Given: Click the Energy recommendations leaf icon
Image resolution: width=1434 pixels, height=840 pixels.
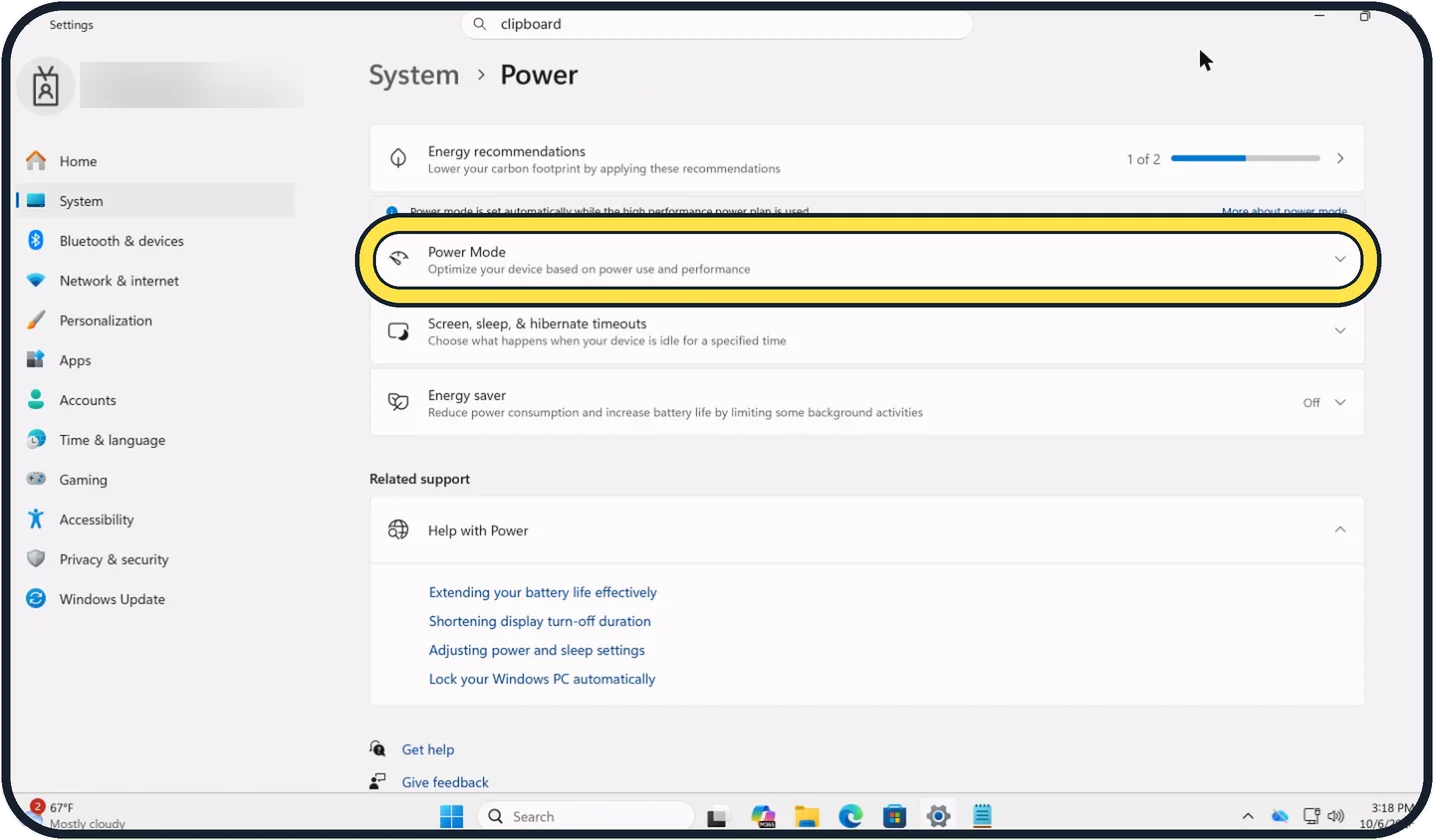Looking at the screenshot, I should (x=398, y=159).
